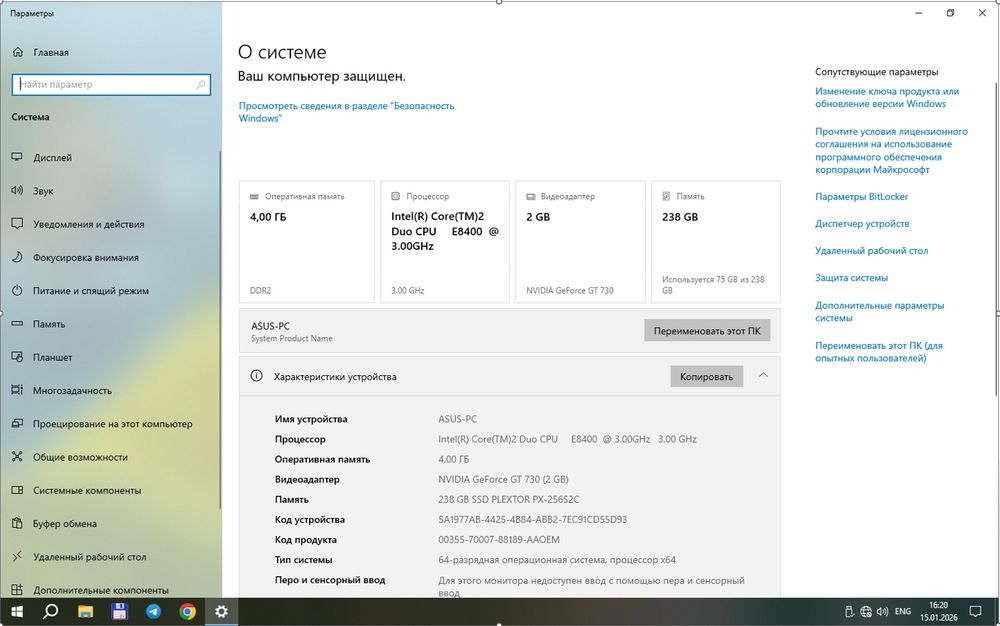The height and width of the screenshot is (626, 1000).
Task: Open Уведомления и действия icon
Action: (18, 224)
